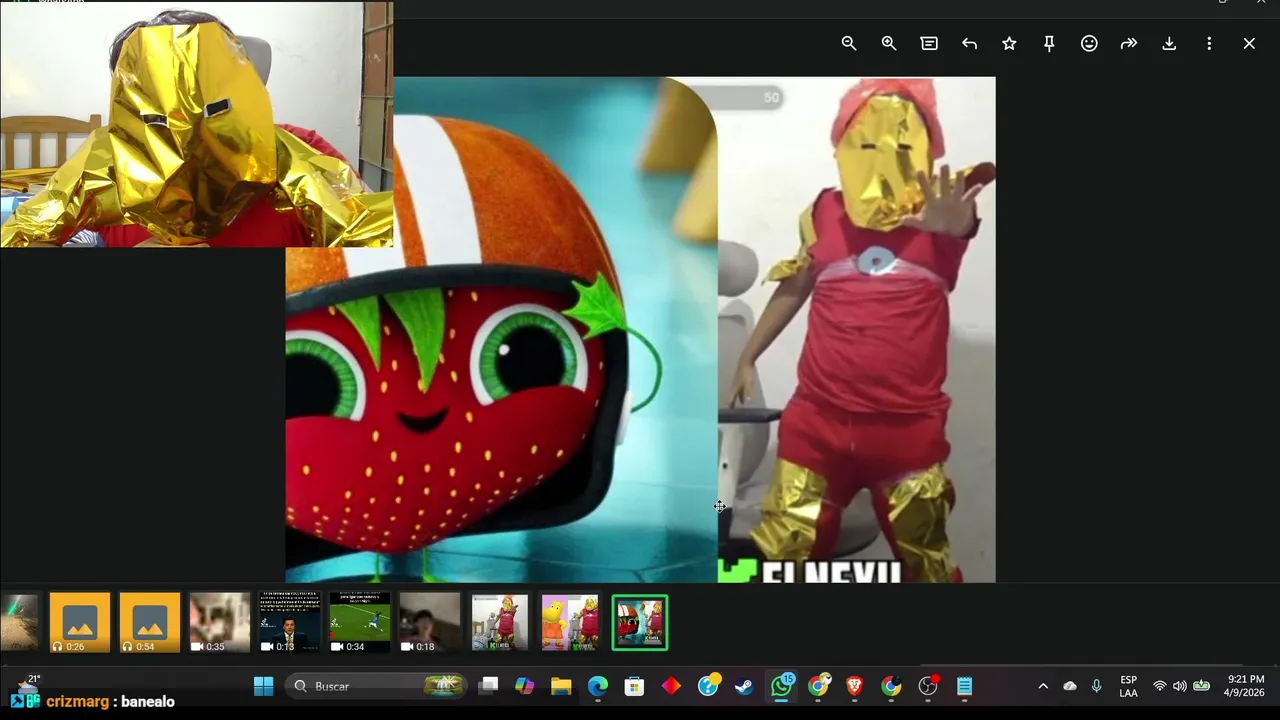1280x720 pixels.
Task: Open Steam from the taskbar
Action: (x=744, y=686)
